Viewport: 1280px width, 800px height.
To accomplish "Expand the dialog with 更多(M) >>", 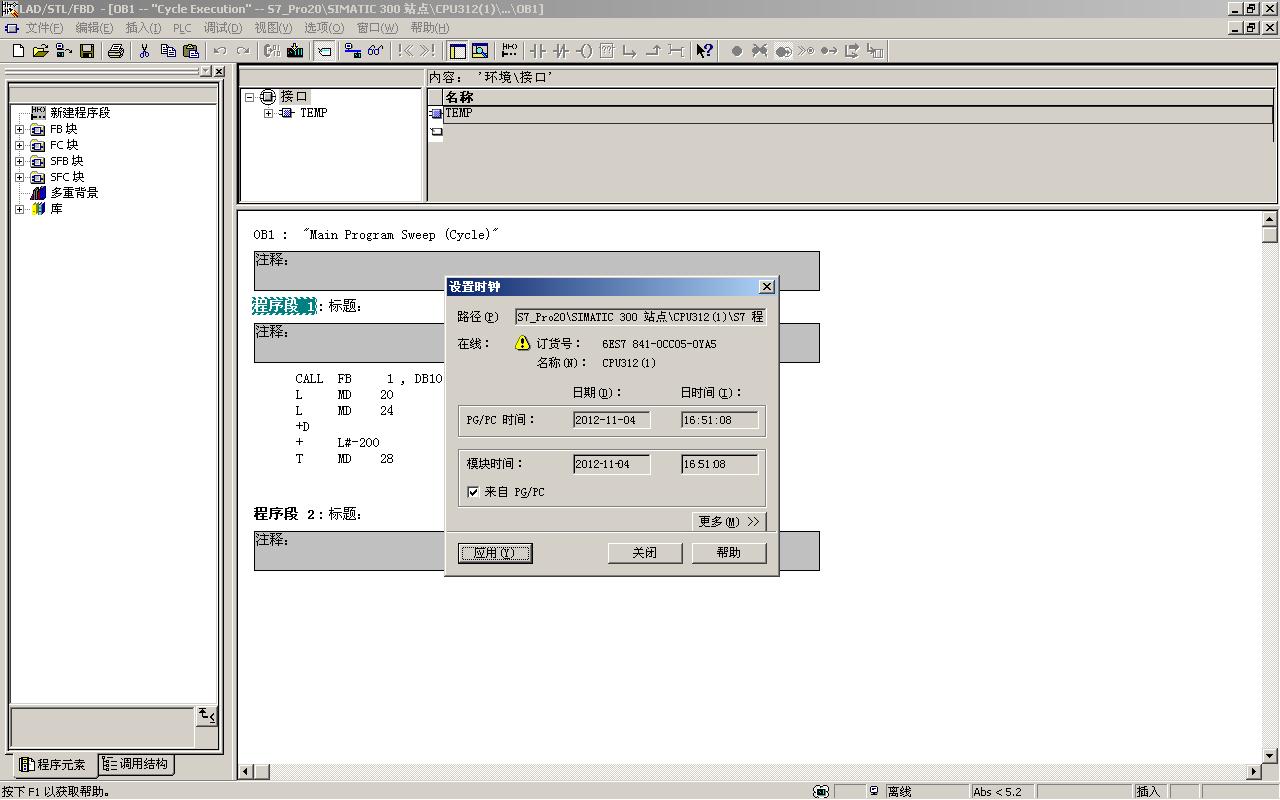I will (x=729, y=521).
